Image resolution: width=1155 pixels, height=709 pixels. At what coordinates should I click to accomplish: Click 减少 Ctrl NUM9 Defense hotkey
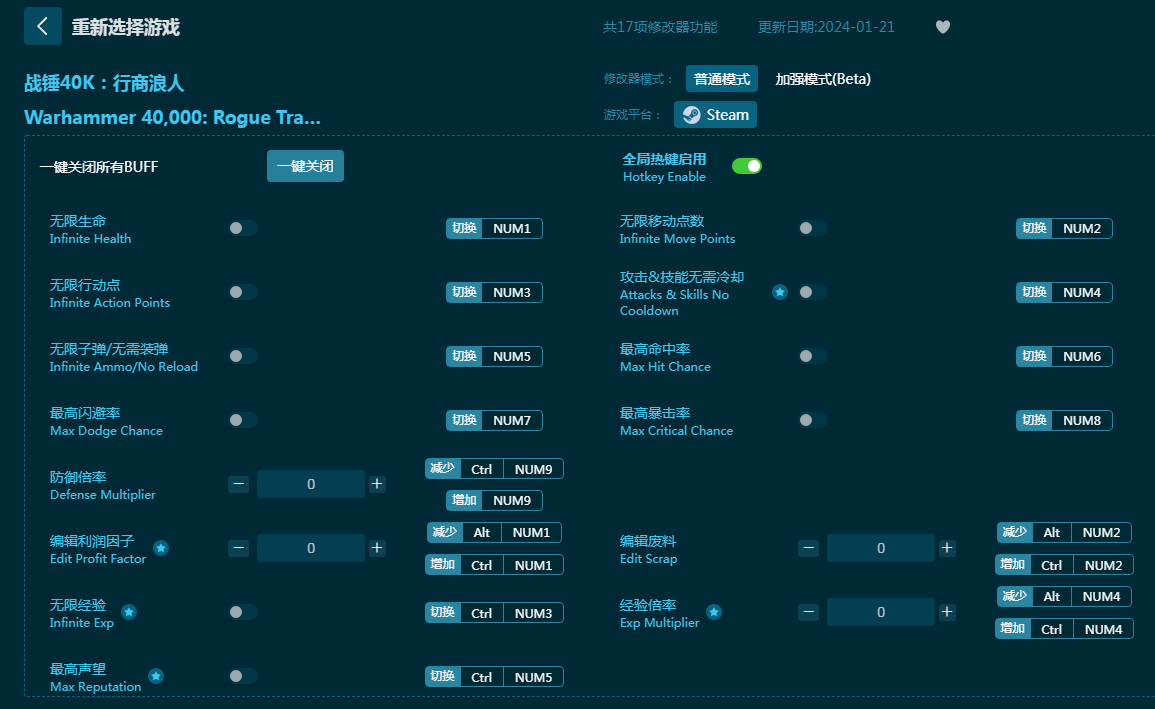click(494, 469)
